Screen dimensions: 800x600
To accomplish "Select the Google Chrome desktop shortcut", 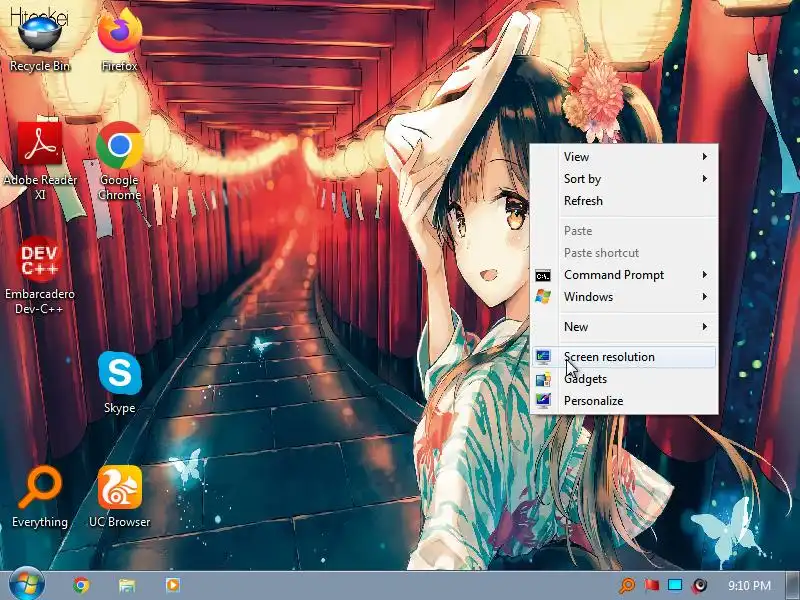I will pyautogui.click(x=119, y=160).
